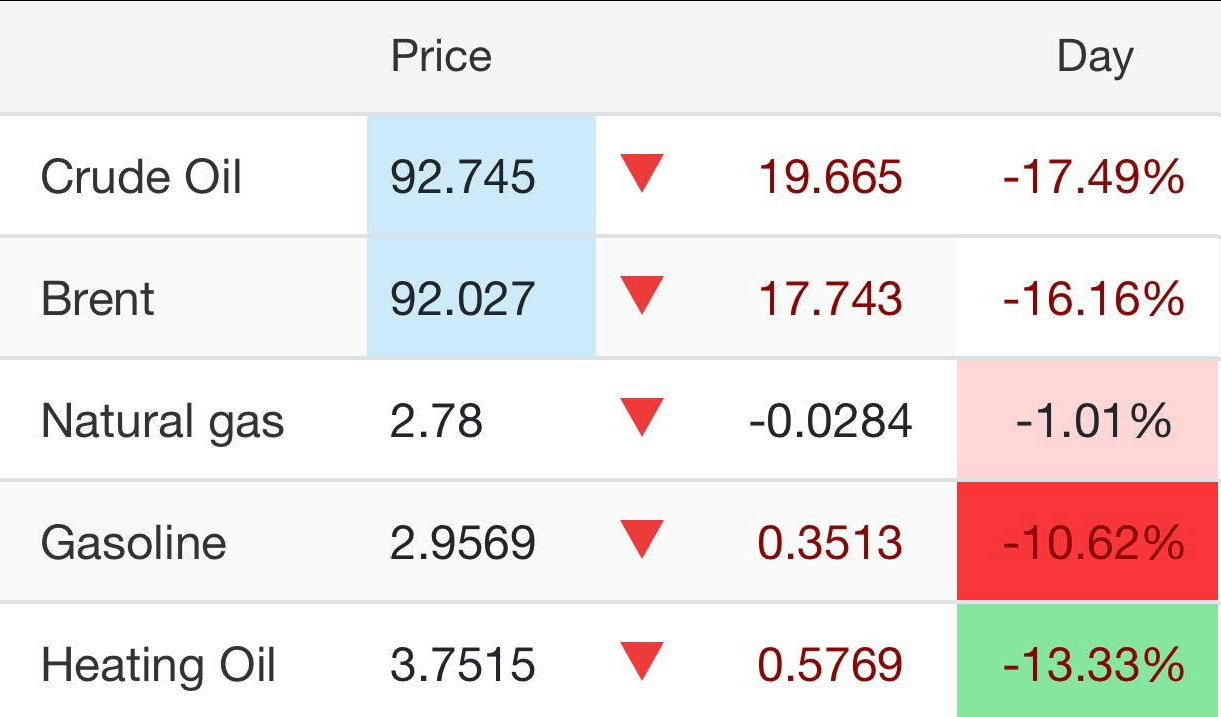Sort by the Day column header

point(1094,56)
